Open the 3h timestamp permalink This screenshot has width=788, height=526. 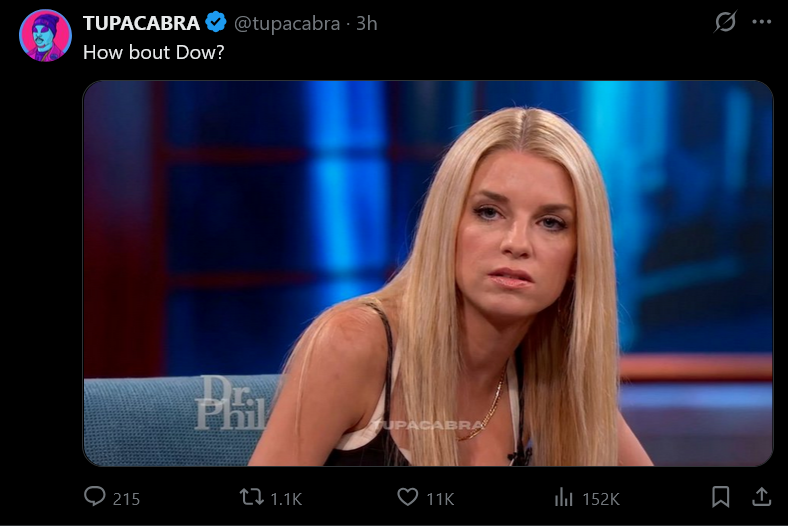(366, 23)
